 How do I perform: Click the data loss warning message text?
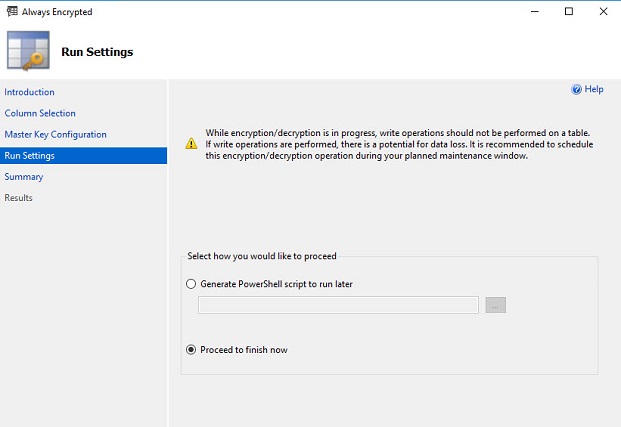[x=398, y=144]
